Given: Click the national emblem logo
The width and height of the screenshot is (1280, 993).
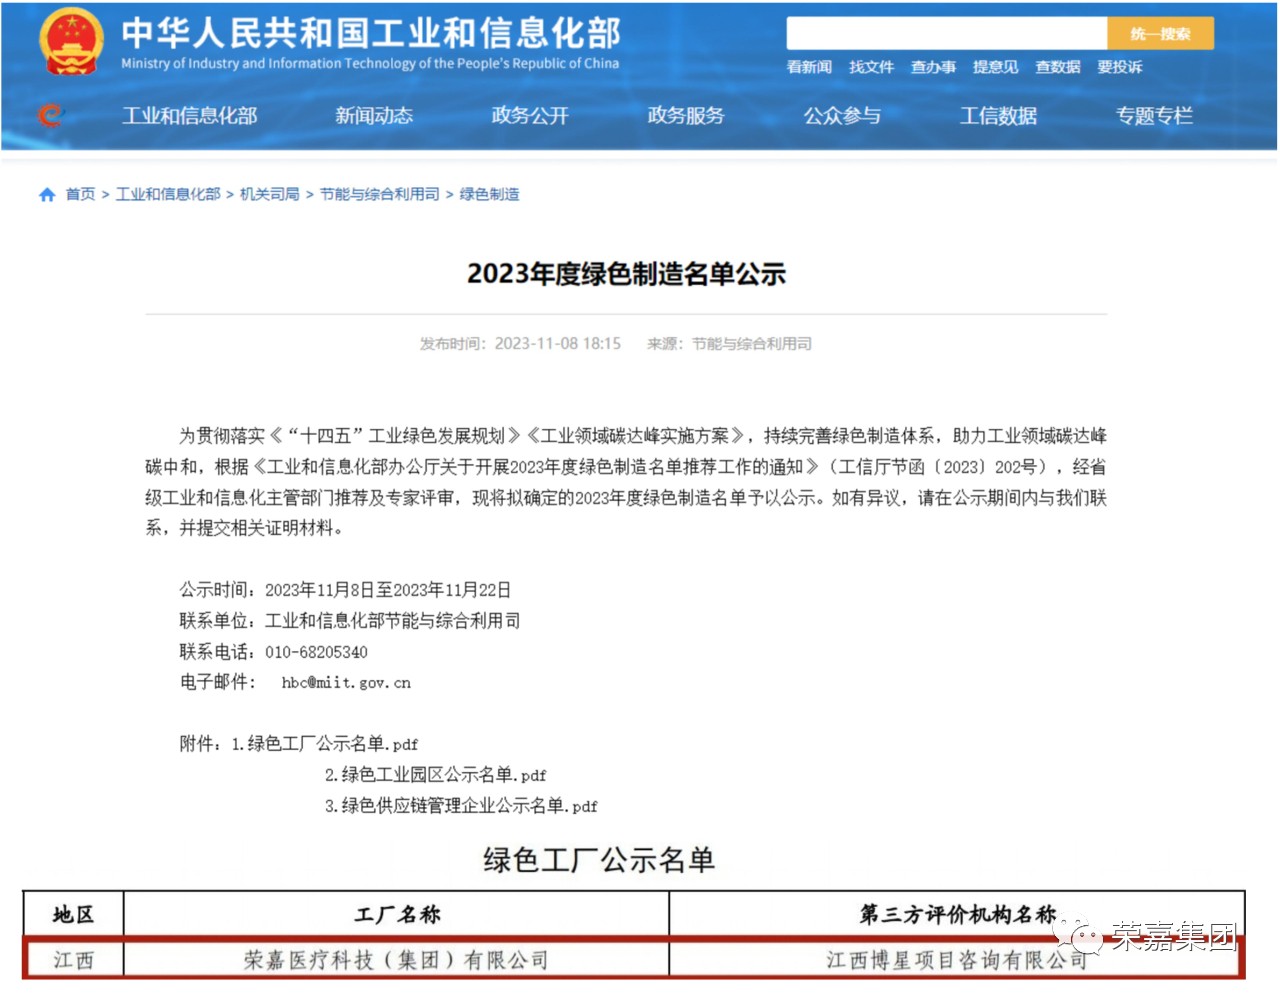Looking at the screenshot, I should point(71,41).
